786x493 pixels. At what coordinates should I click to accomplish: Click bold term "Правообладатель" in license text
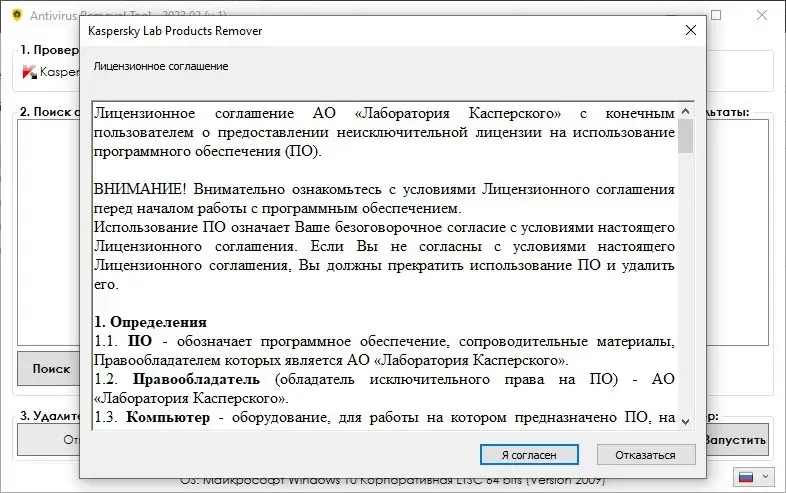coord(196,379)
